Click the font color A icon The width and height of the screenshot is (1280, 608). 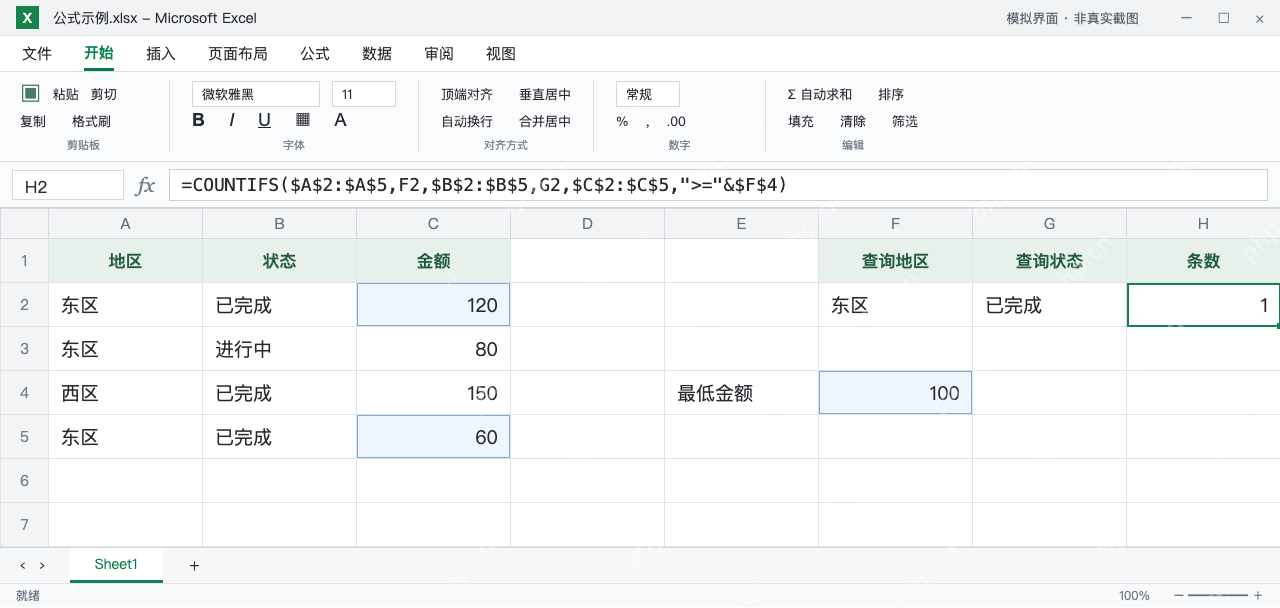point(340,120)
